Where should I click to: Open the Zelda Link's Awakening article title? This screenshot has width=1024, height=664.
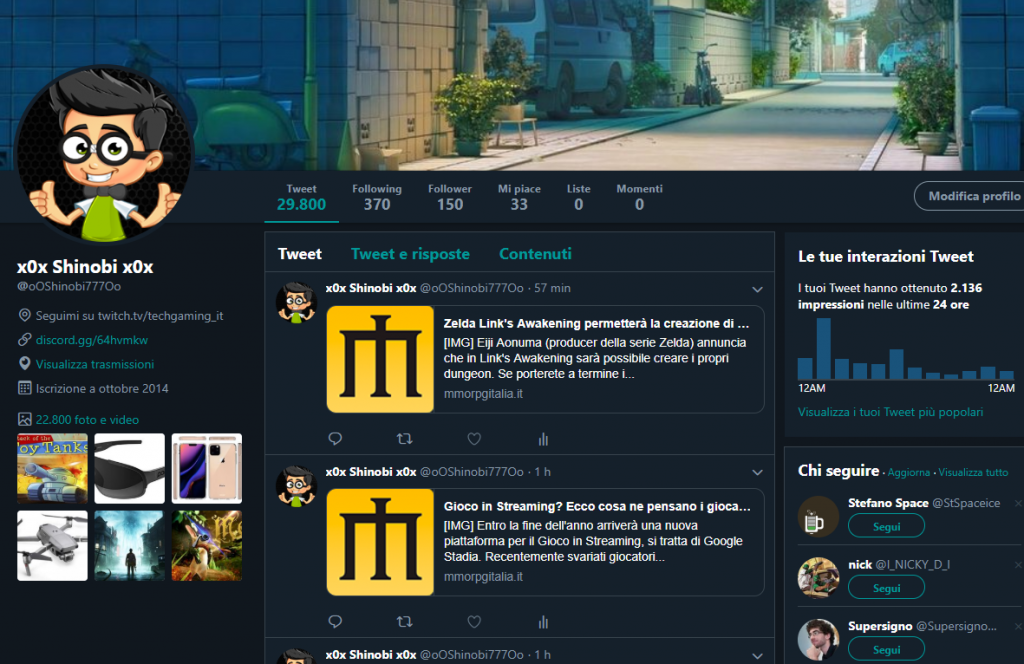coord(596,323)
